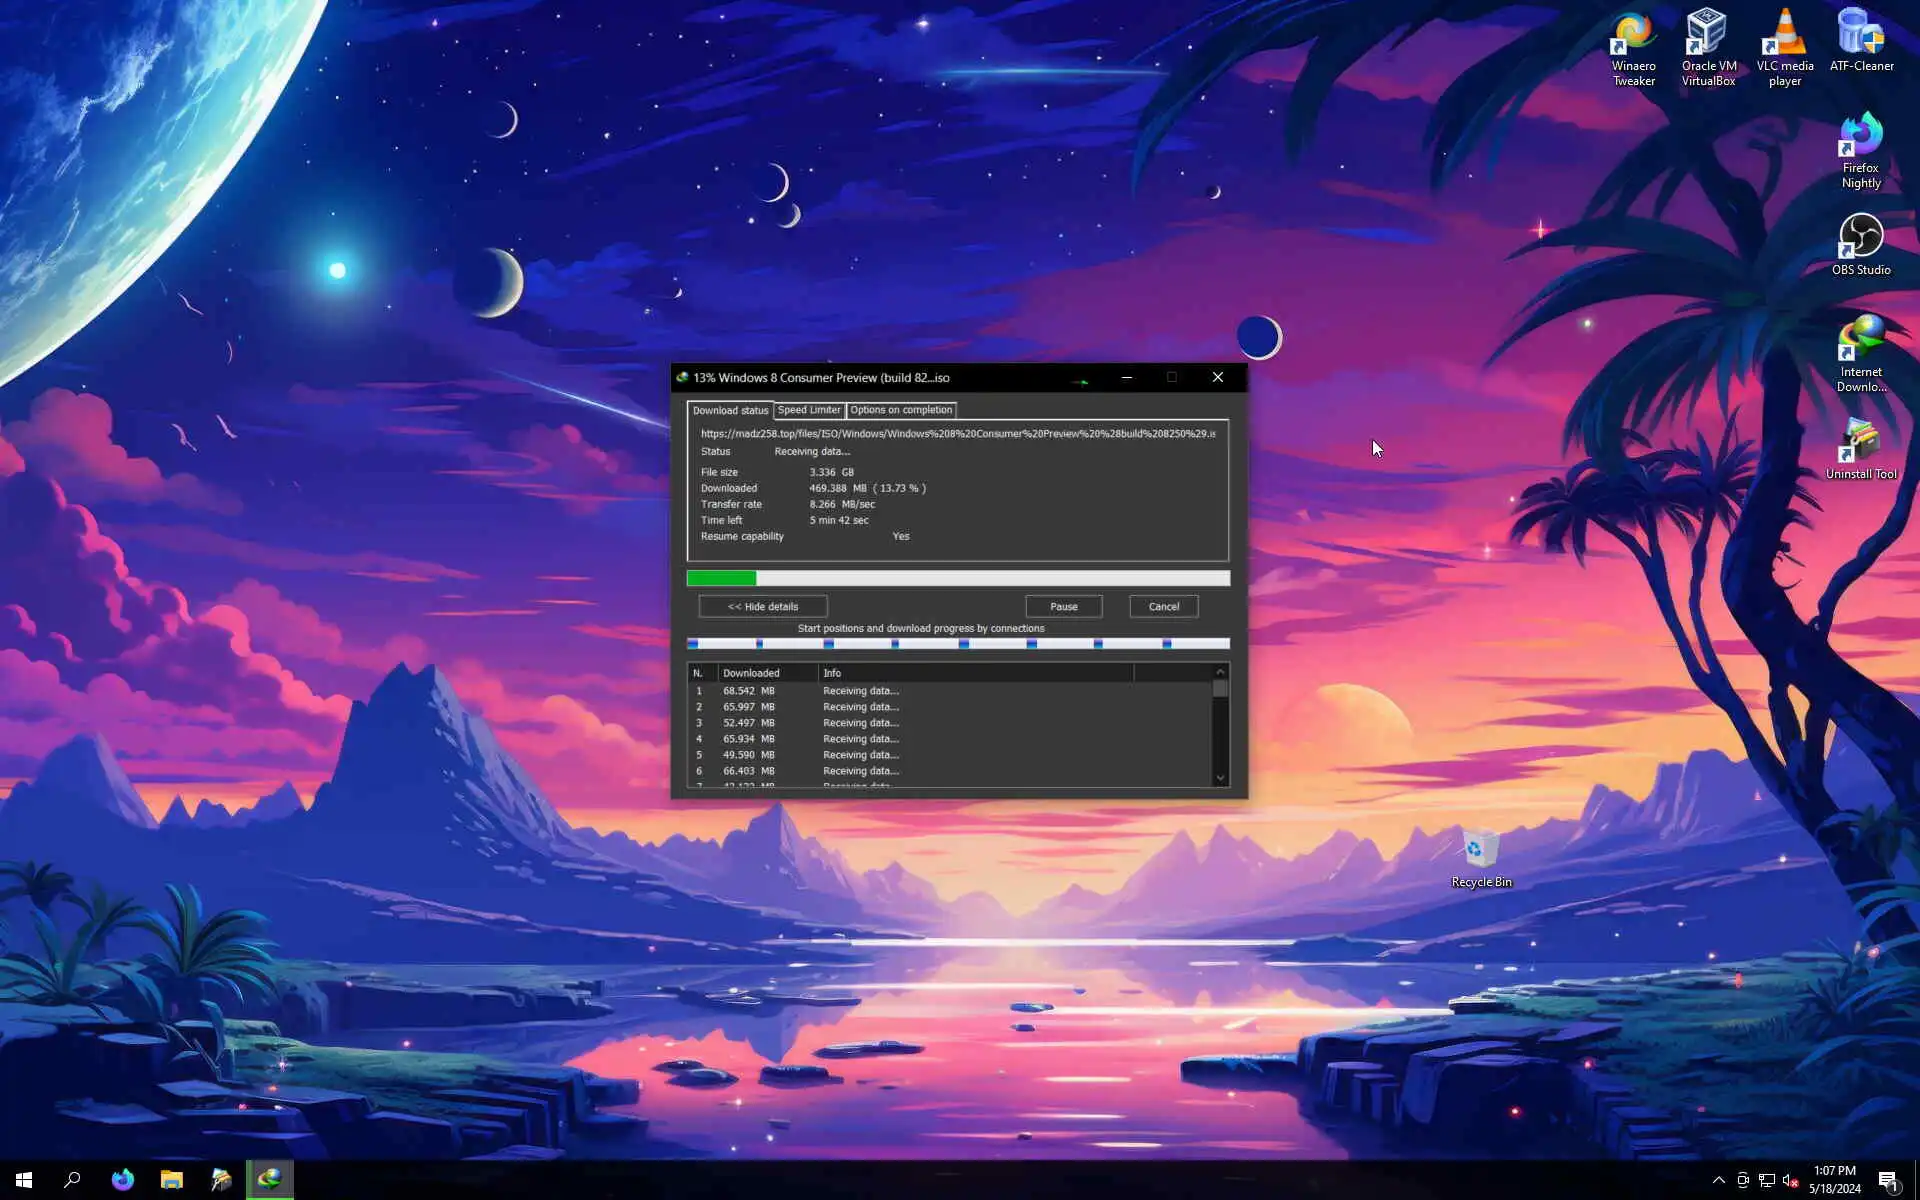The image size is (1920, 1200).
Task: Click the Internet Download Manager taskbar icon
Action: pos(269,1179)
